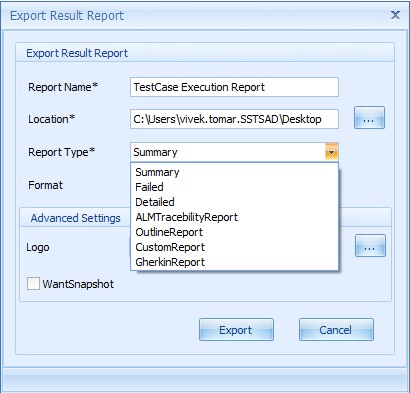Click the Location path field
The width and height of the screenshot is (410, 393).
pos(234,119)
